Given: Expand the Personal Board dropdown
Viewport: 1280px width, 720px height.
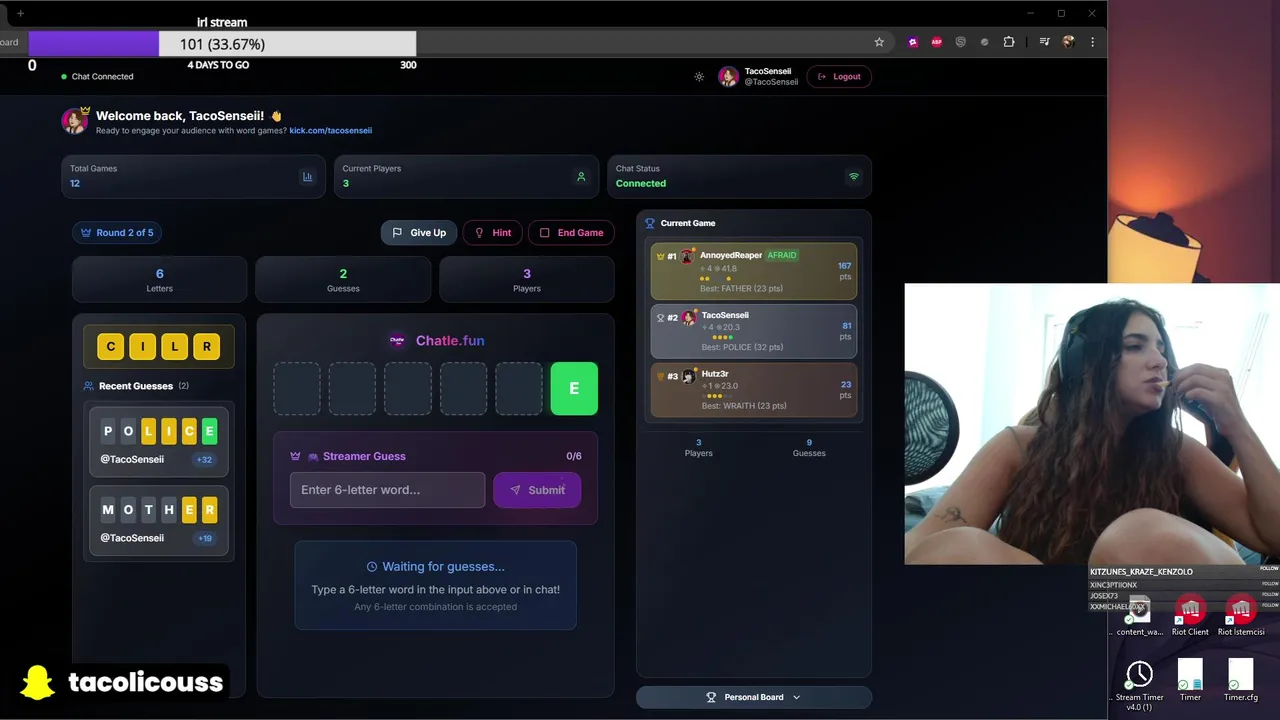Looking at the screenshot, I should pyautogui.click(x=754, y=697).
